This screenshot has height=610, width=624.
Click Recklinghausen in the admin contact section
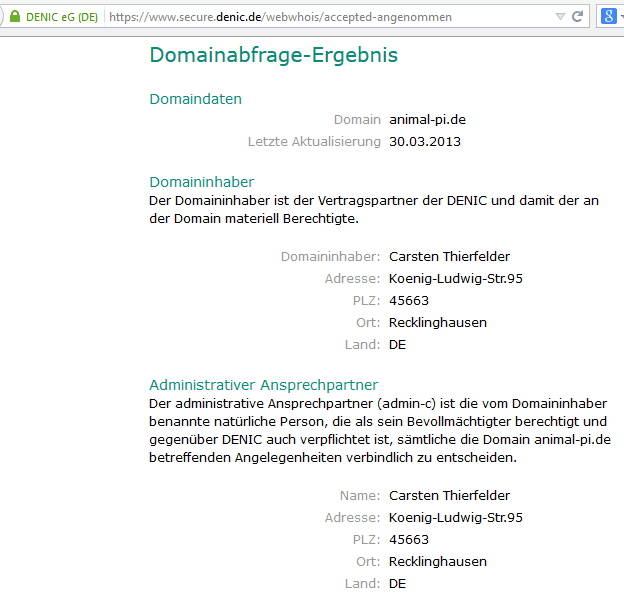tap(438, 562)
